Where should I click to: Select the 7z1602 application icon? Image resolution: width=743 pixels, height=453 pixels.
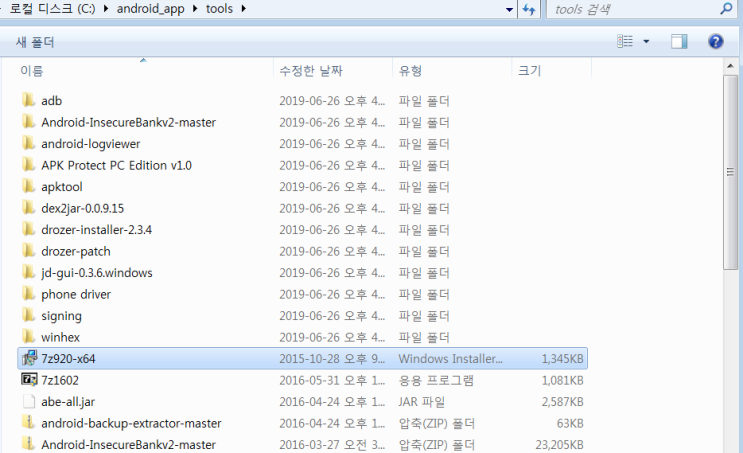coord(29,379)
